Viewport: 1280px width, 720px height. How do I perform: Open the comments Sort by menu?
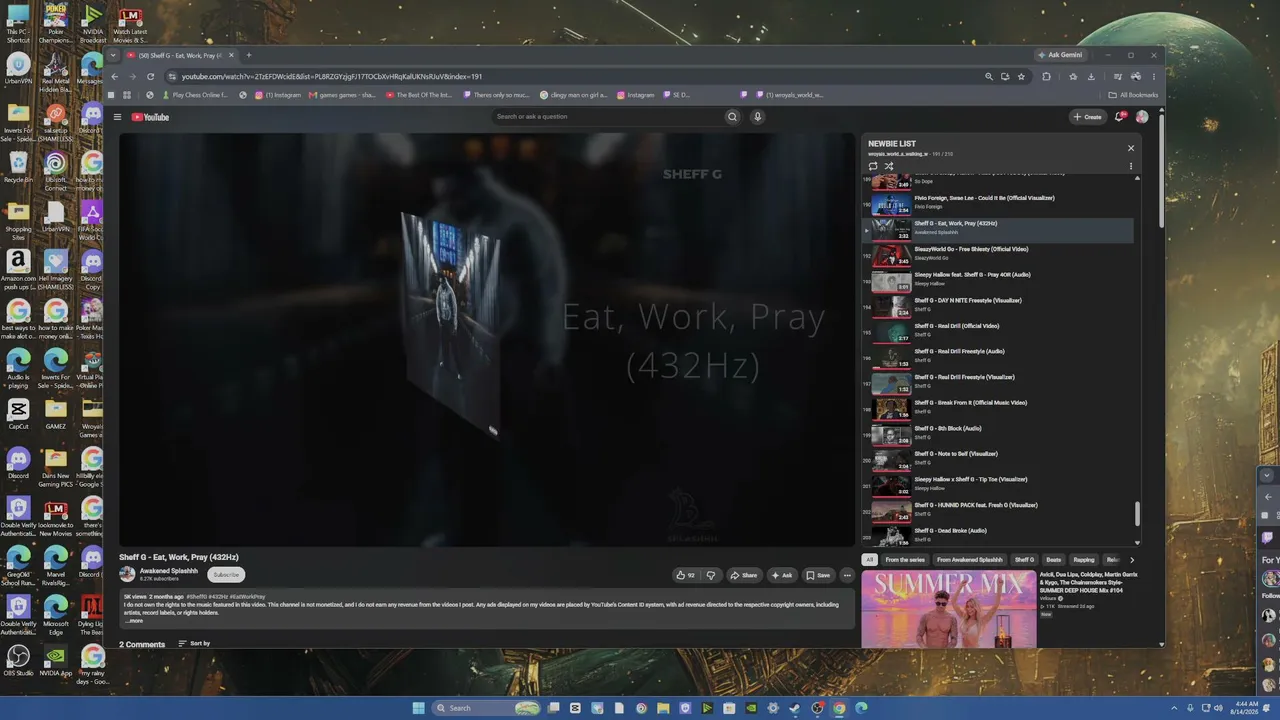tap(194, 643)
